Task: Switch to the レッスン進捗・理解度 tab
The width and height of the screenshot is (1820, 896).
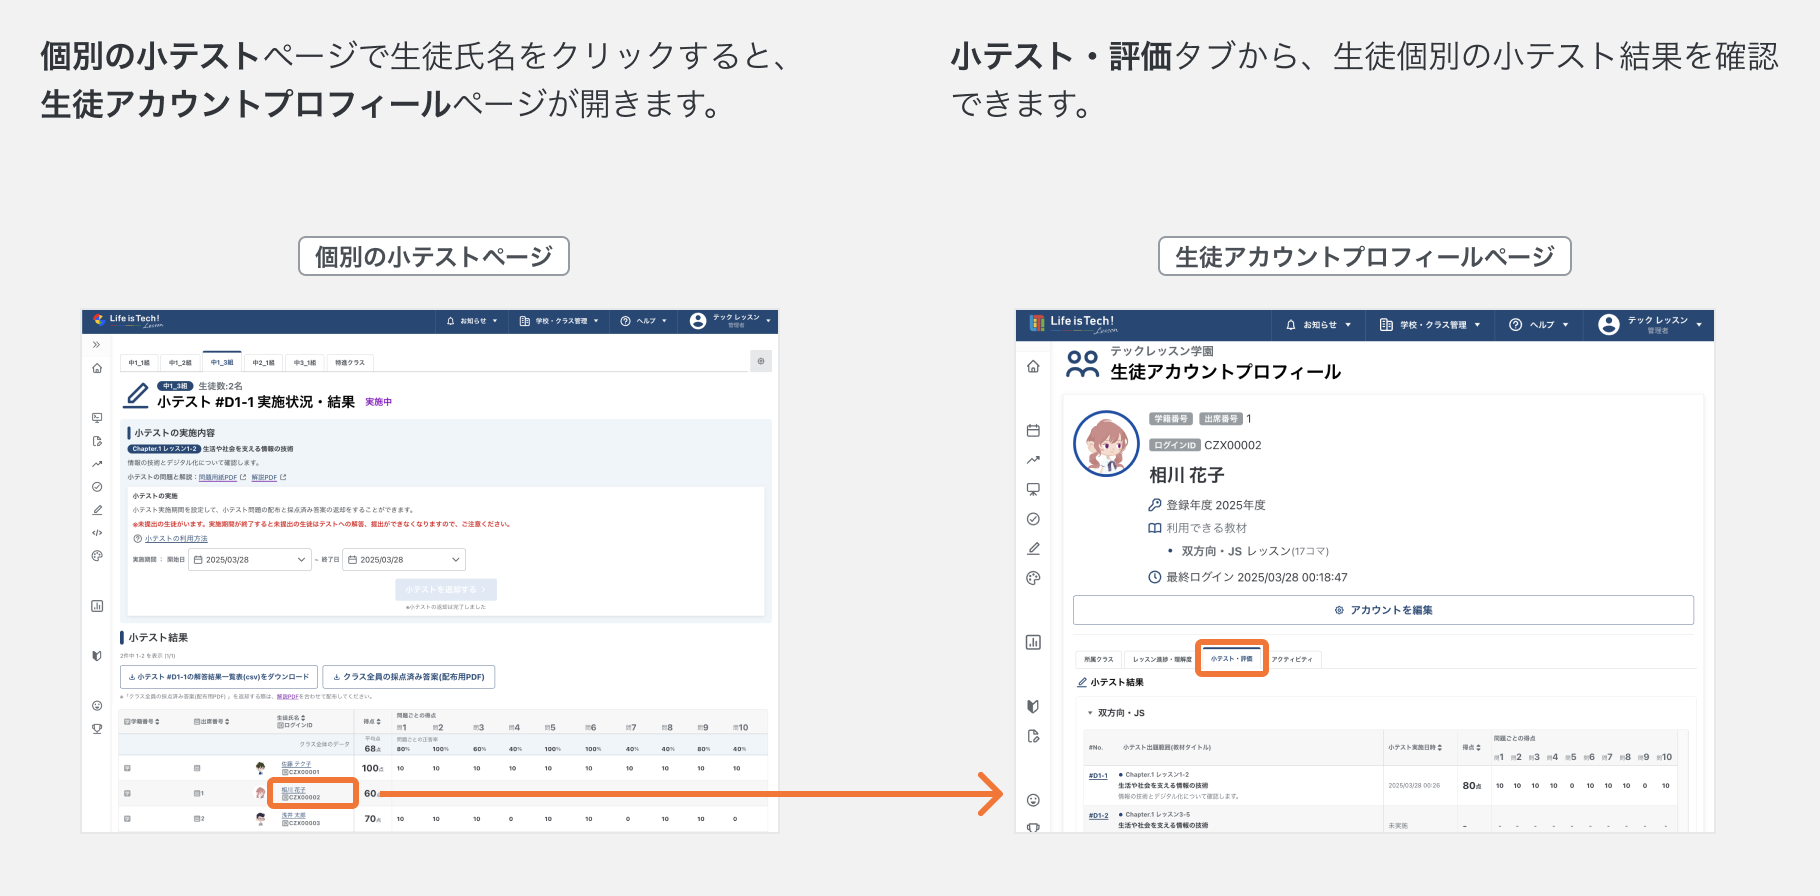Action: 1162,659
